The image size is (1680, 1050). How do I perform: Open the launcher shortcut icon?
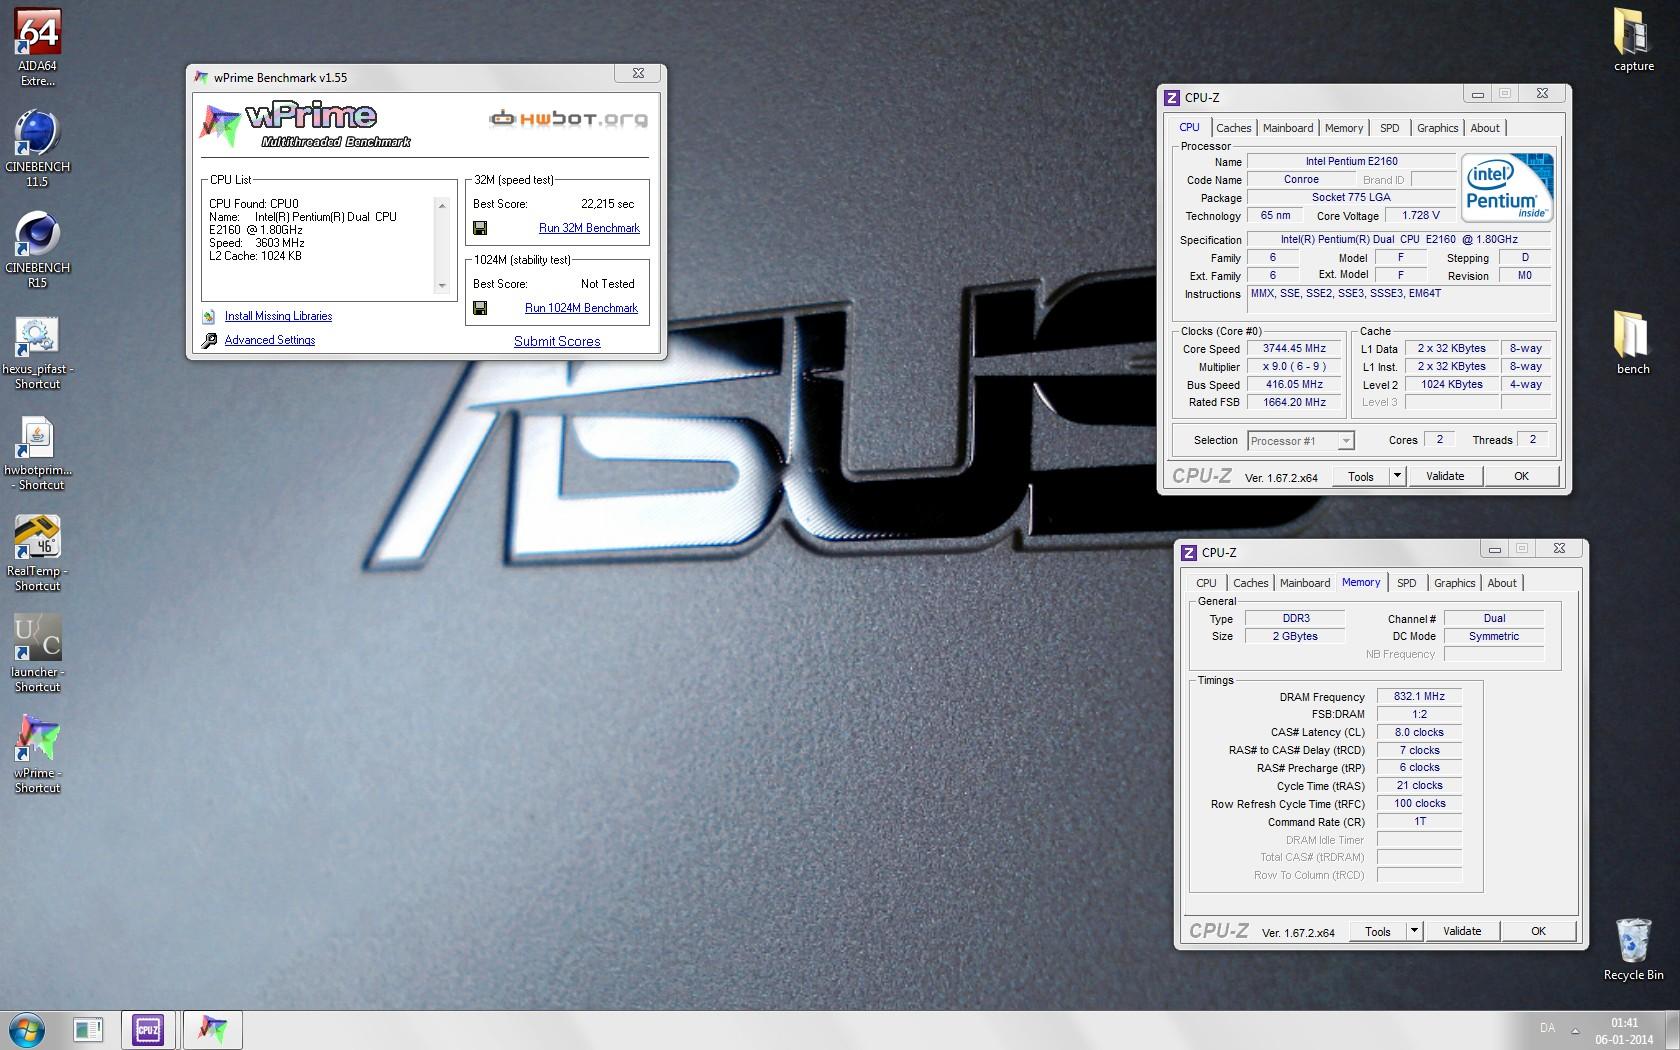(x=37, y=654)
